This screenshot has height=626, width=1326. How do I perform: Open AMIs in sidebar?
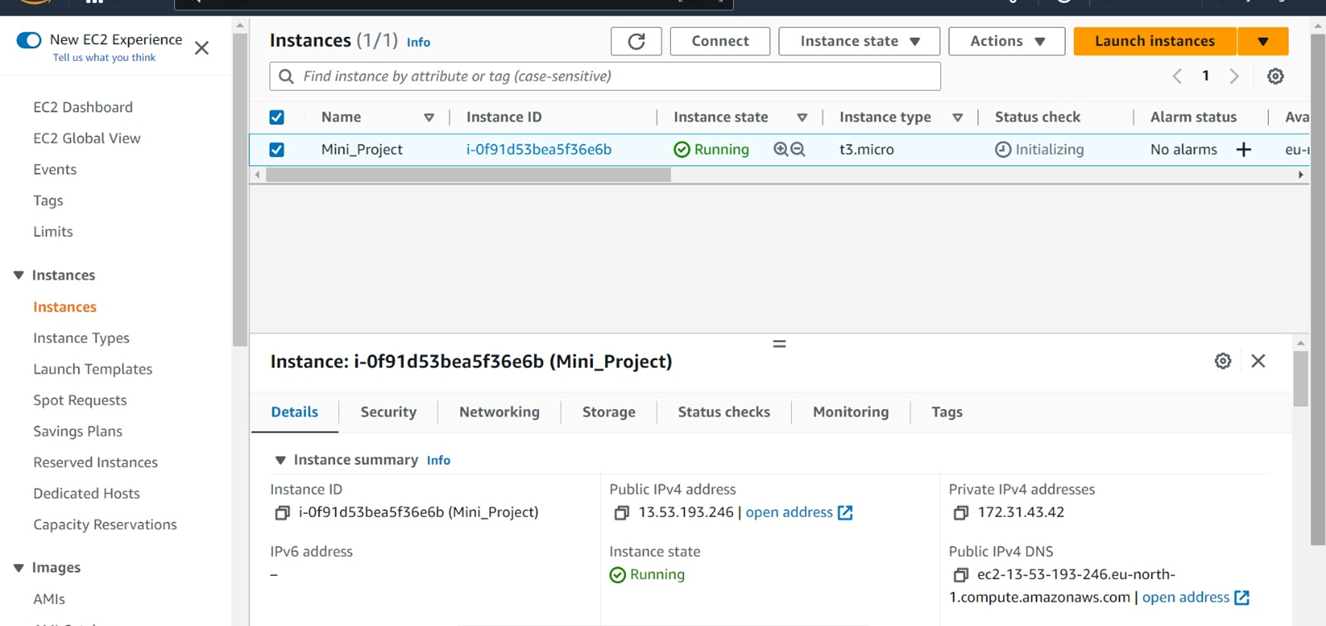point(49,599)
